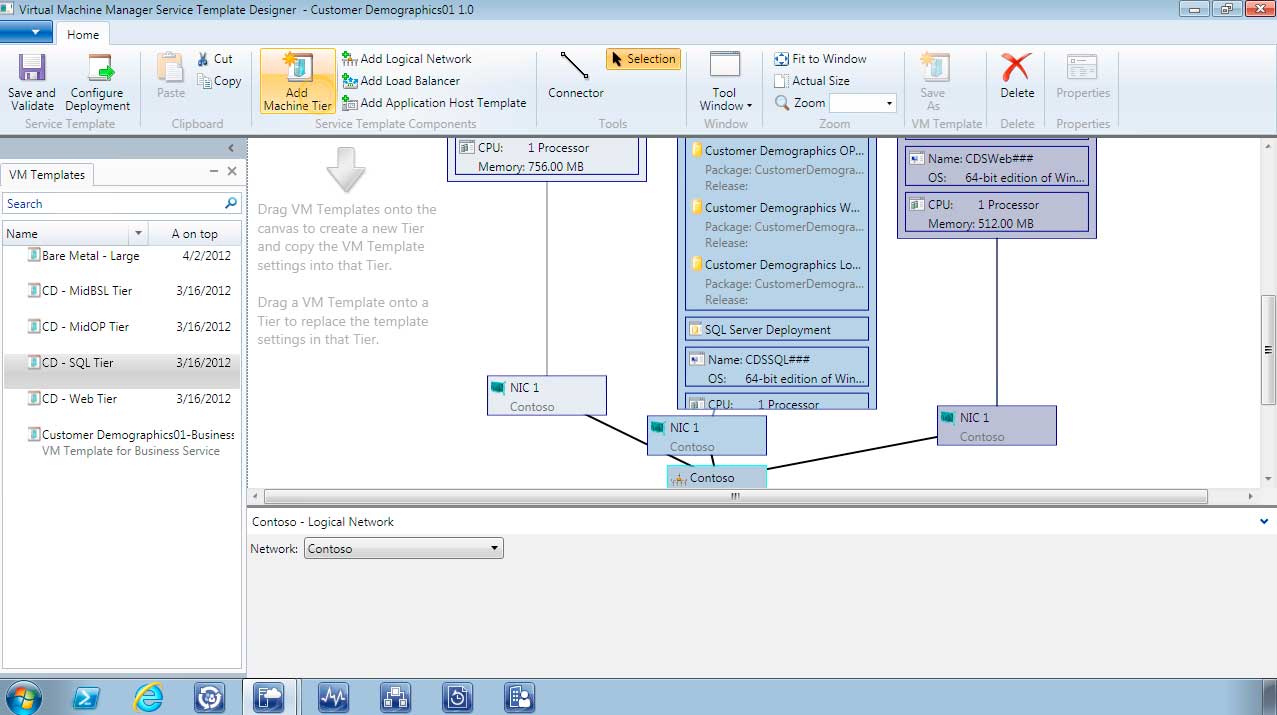
Task: Minimize the VM Templates panel
Action: pyautogui.click(x=213, y=172)
